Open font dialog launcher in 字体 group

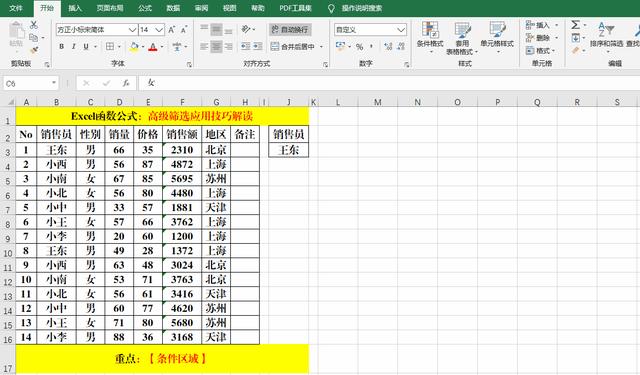189,64
